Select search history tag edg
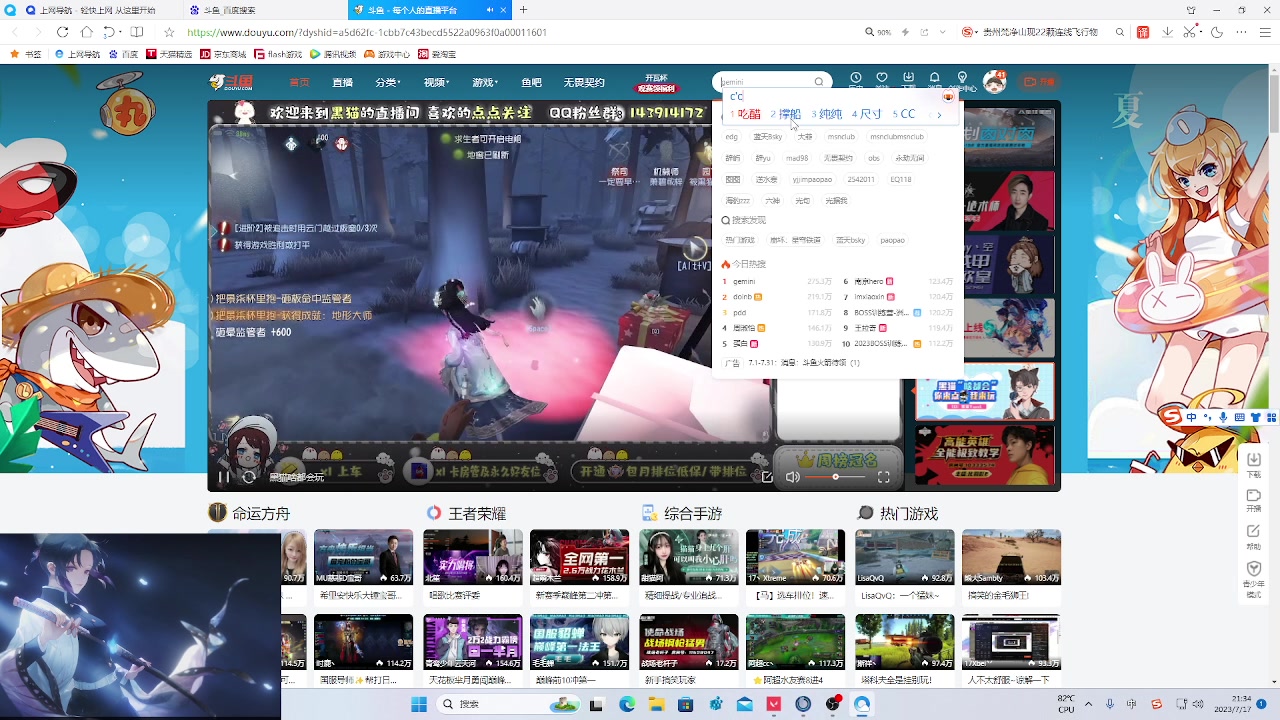1280x720 pixels. pos(732,137)
